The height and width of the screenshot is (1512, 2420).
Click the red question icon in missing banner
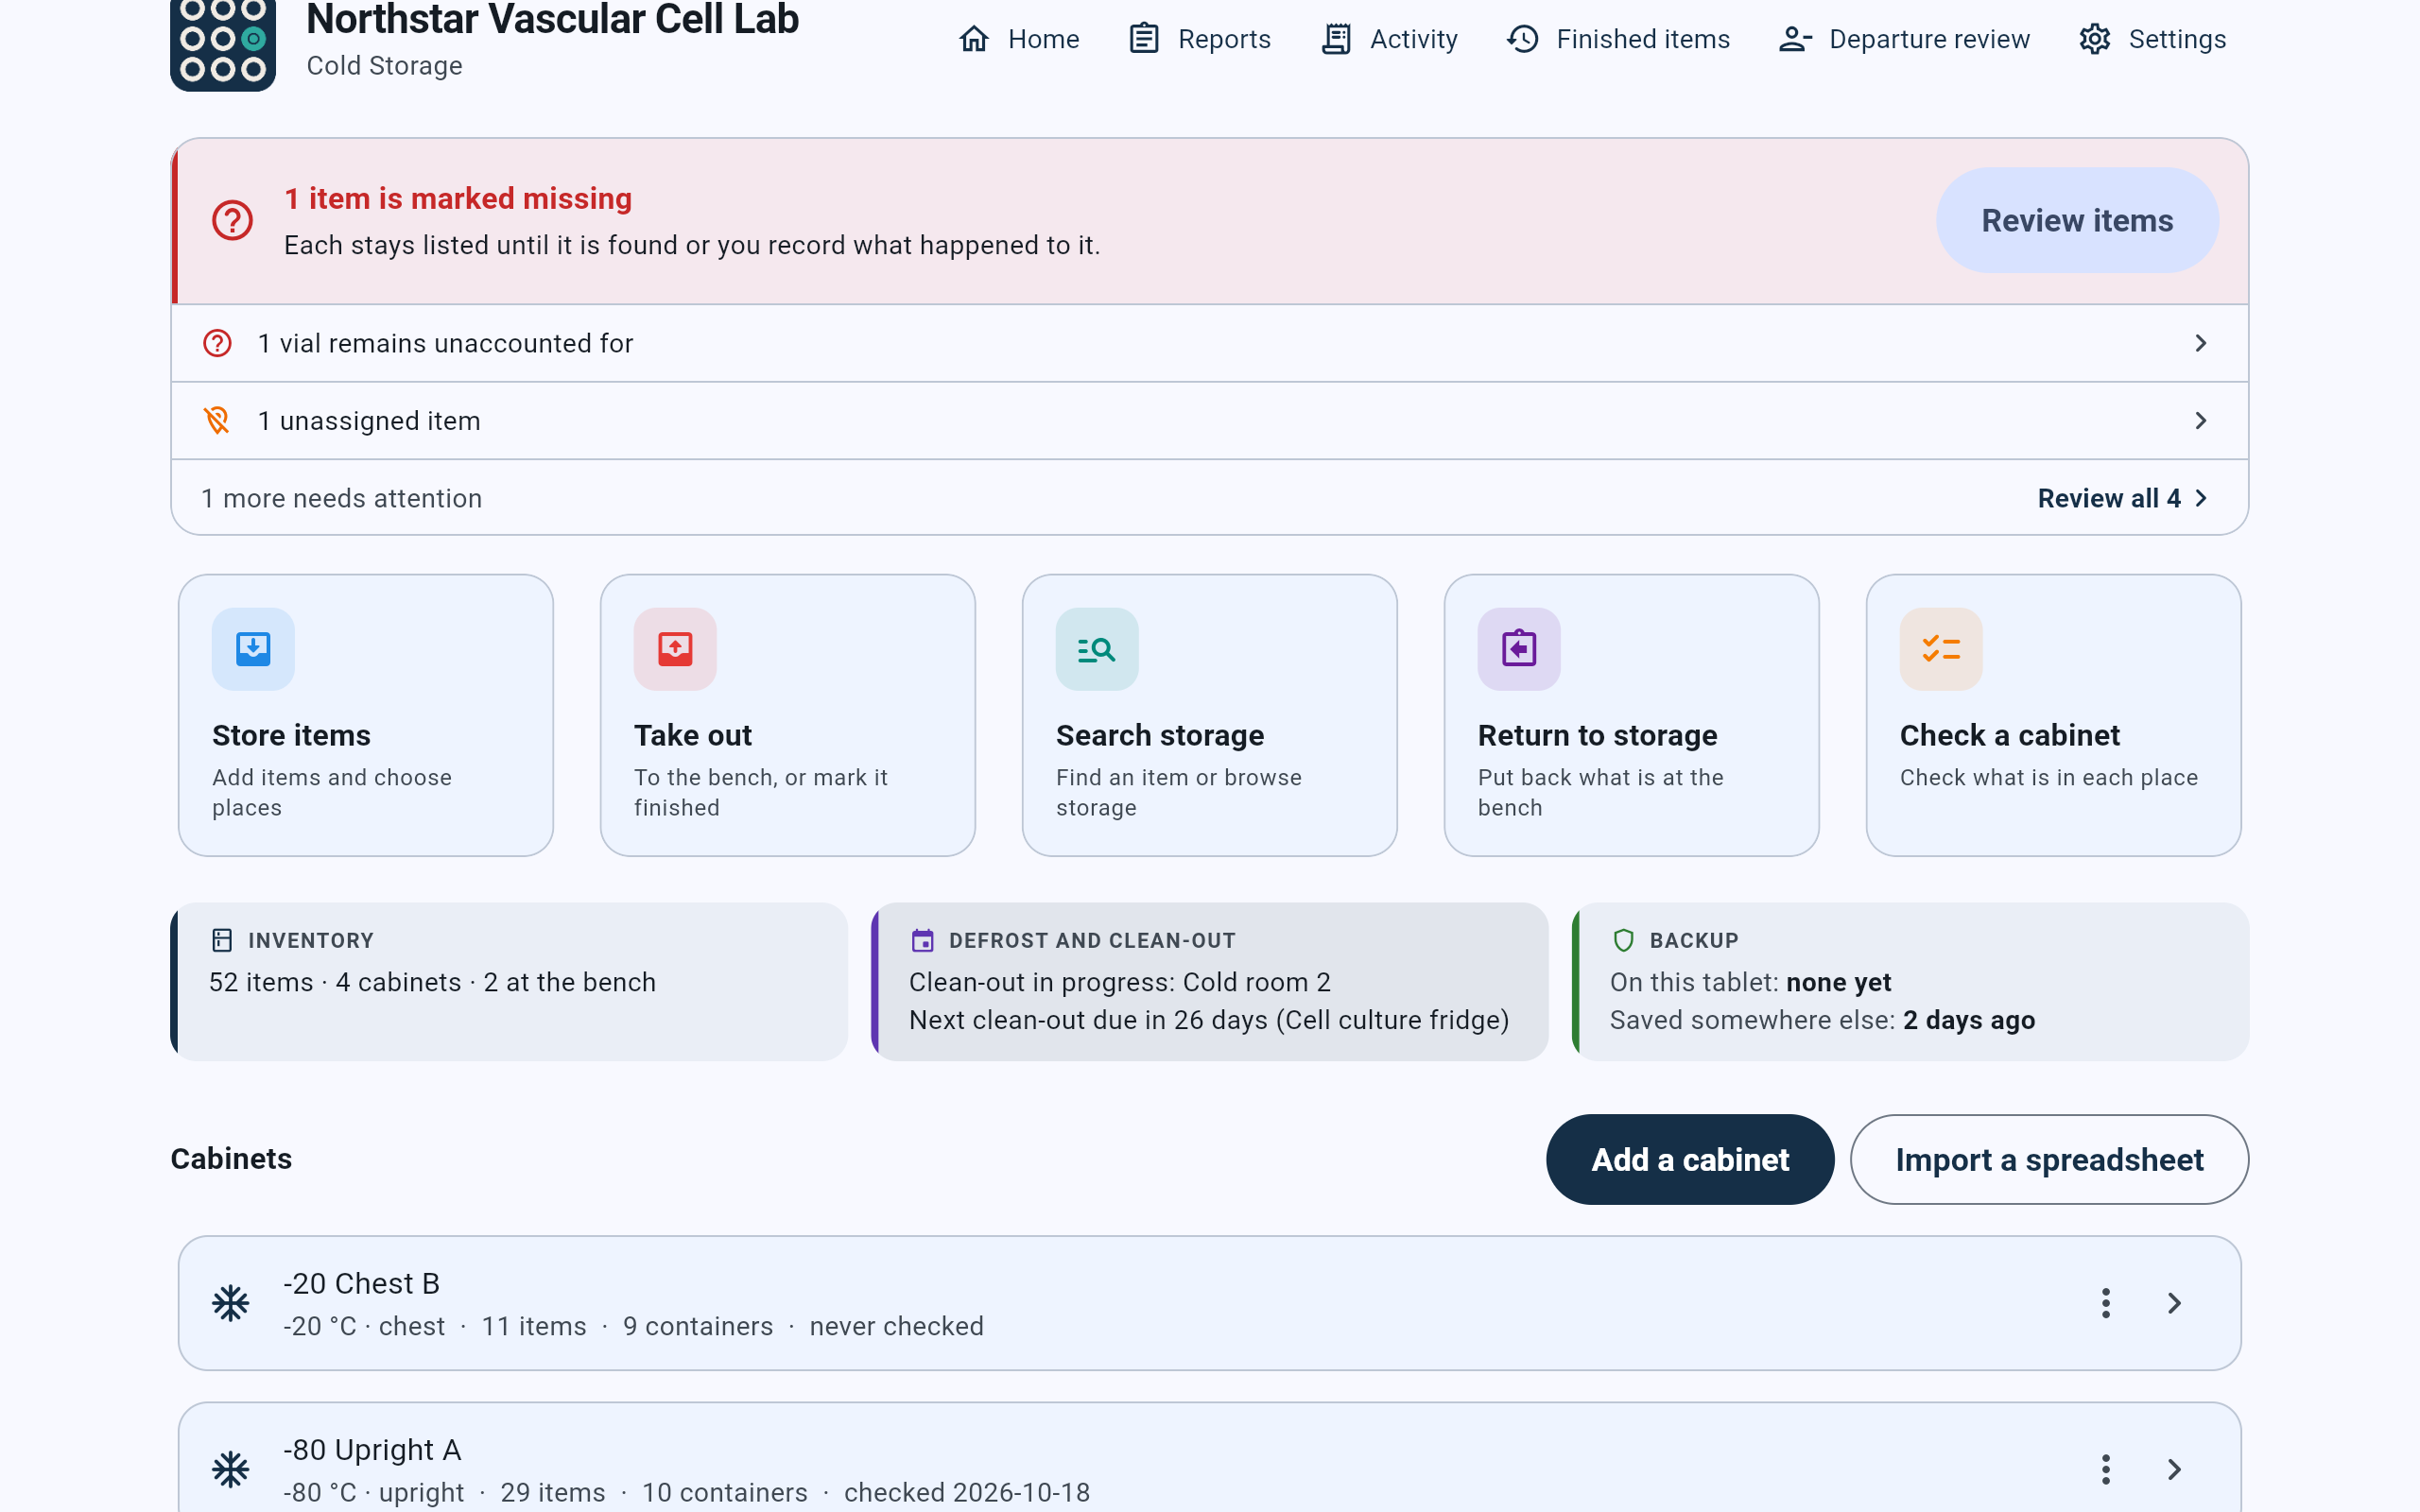[x=232, y=220]
